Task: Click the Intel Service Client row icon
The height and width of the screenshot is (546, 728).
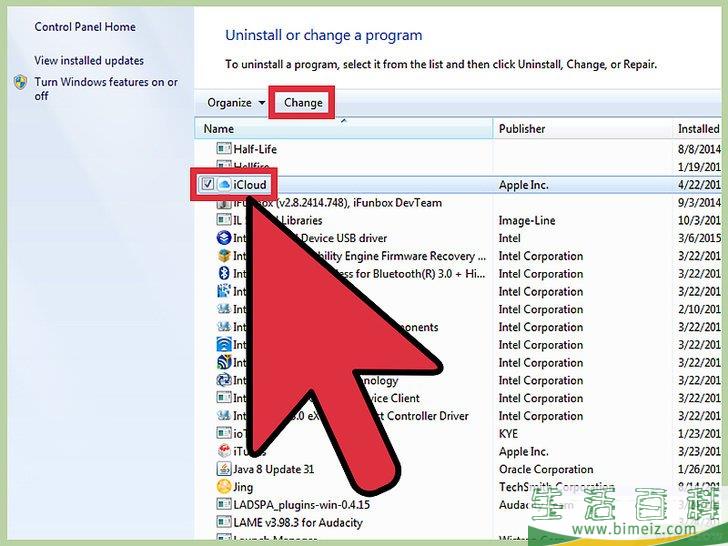Action: pos(224,398)
